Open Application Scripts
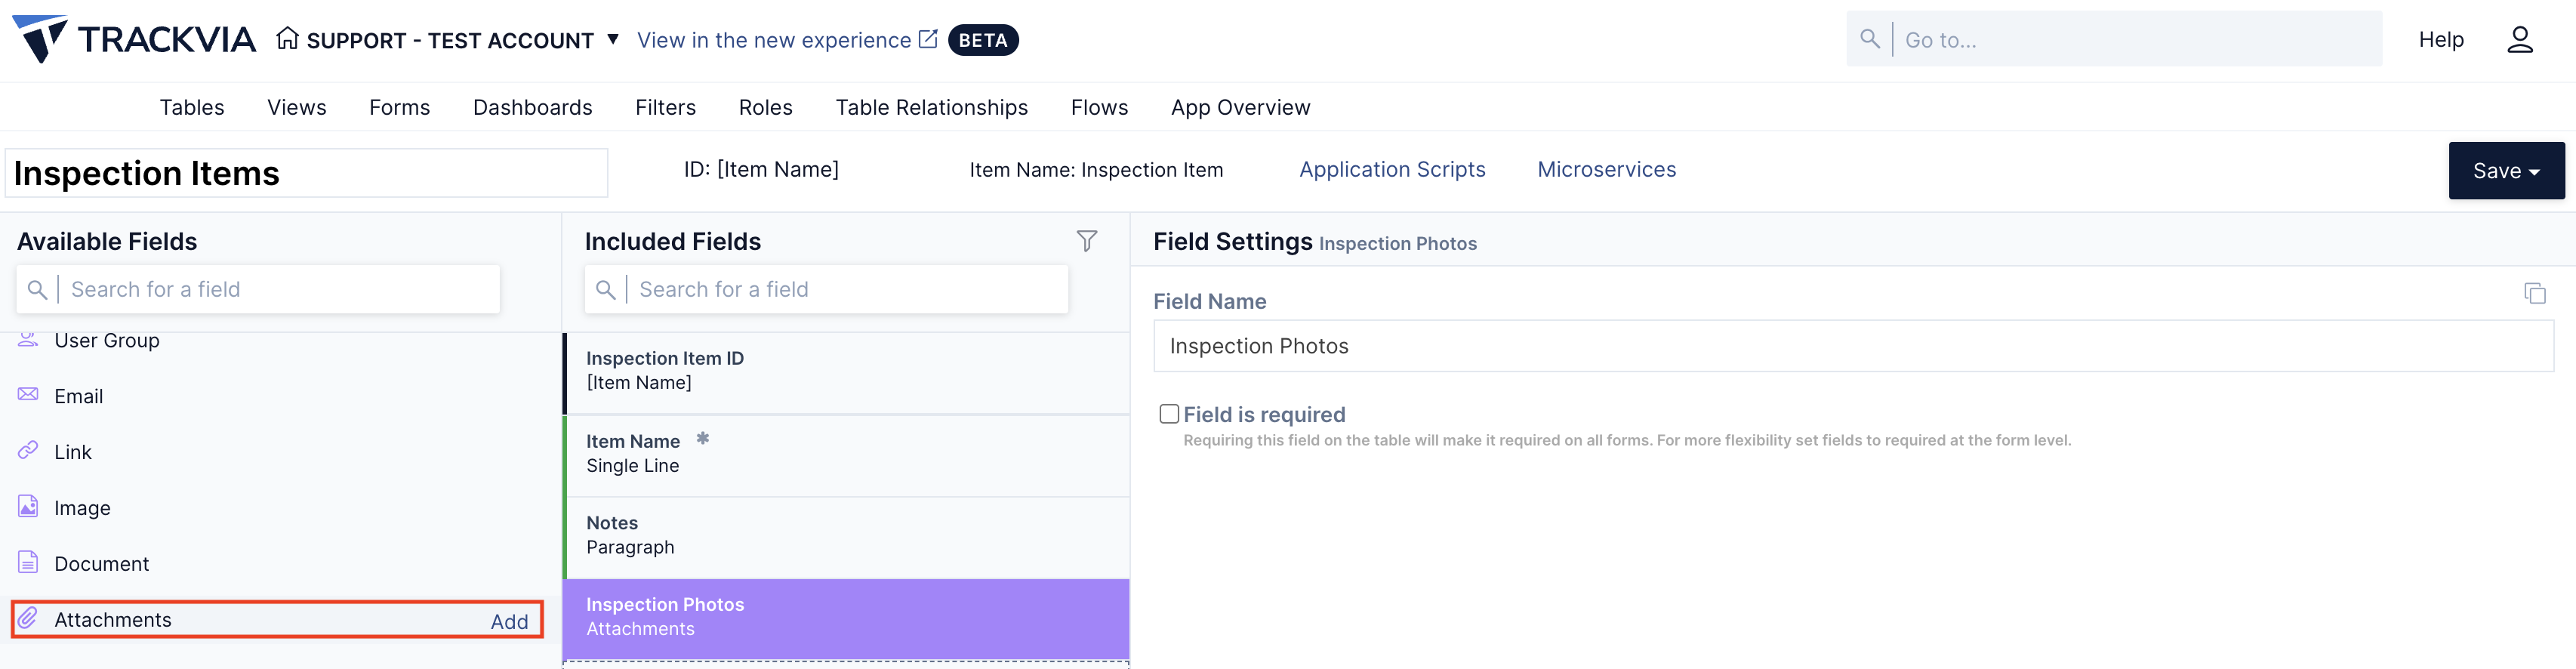This screenshot has height=669, width=2576. [x=1392, y=170]
